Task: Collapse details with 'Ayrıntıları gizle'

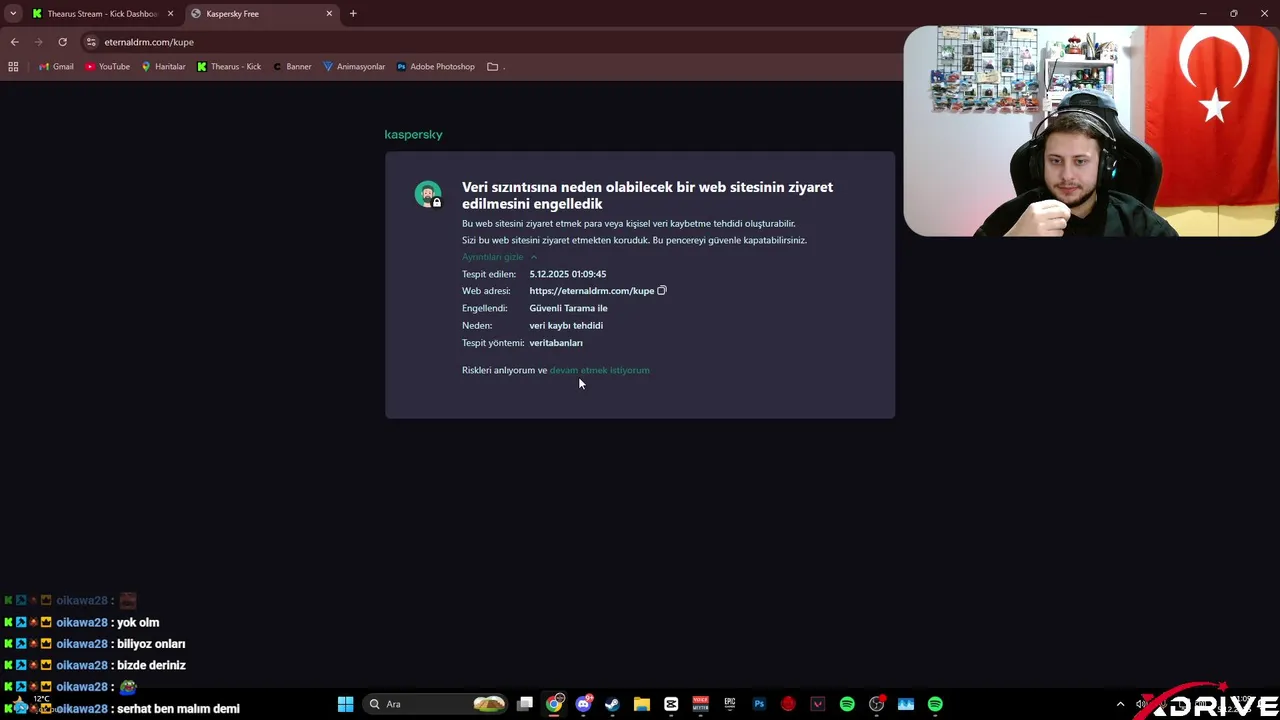Action: pos(499,257)
